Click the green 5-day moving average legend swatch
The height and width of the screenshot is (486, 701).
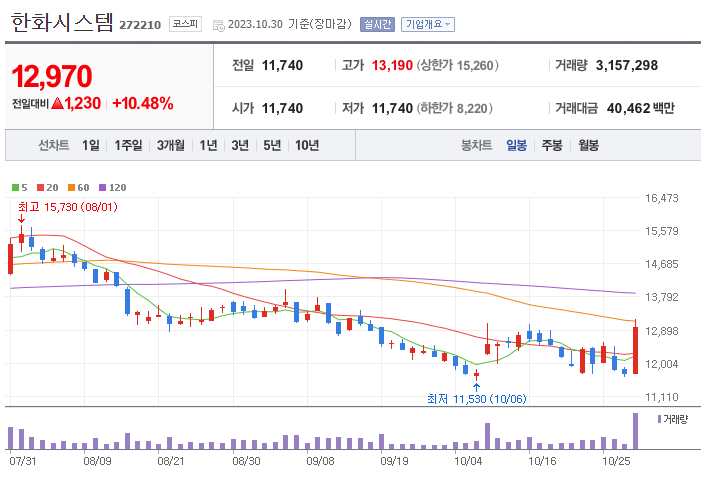15,188
